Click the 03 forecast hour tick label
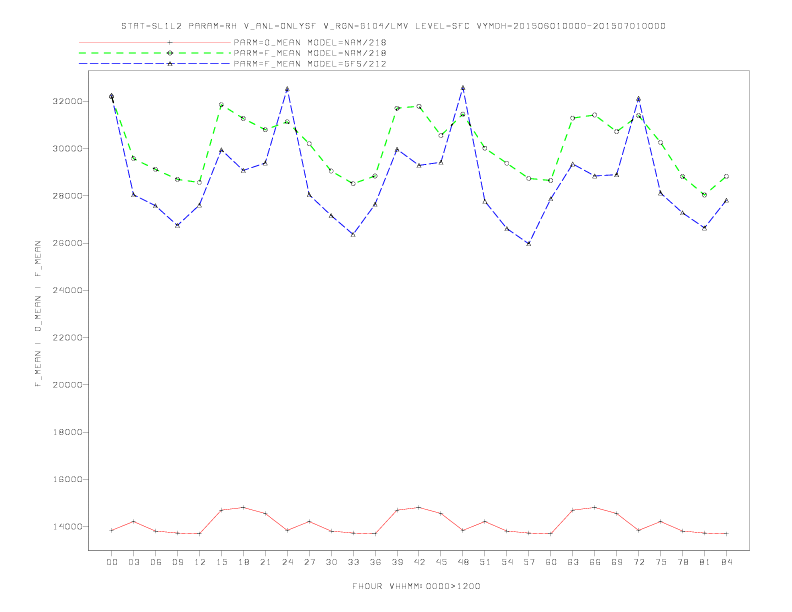This screenshot has height=612, width=792. [x=133, y=562]
